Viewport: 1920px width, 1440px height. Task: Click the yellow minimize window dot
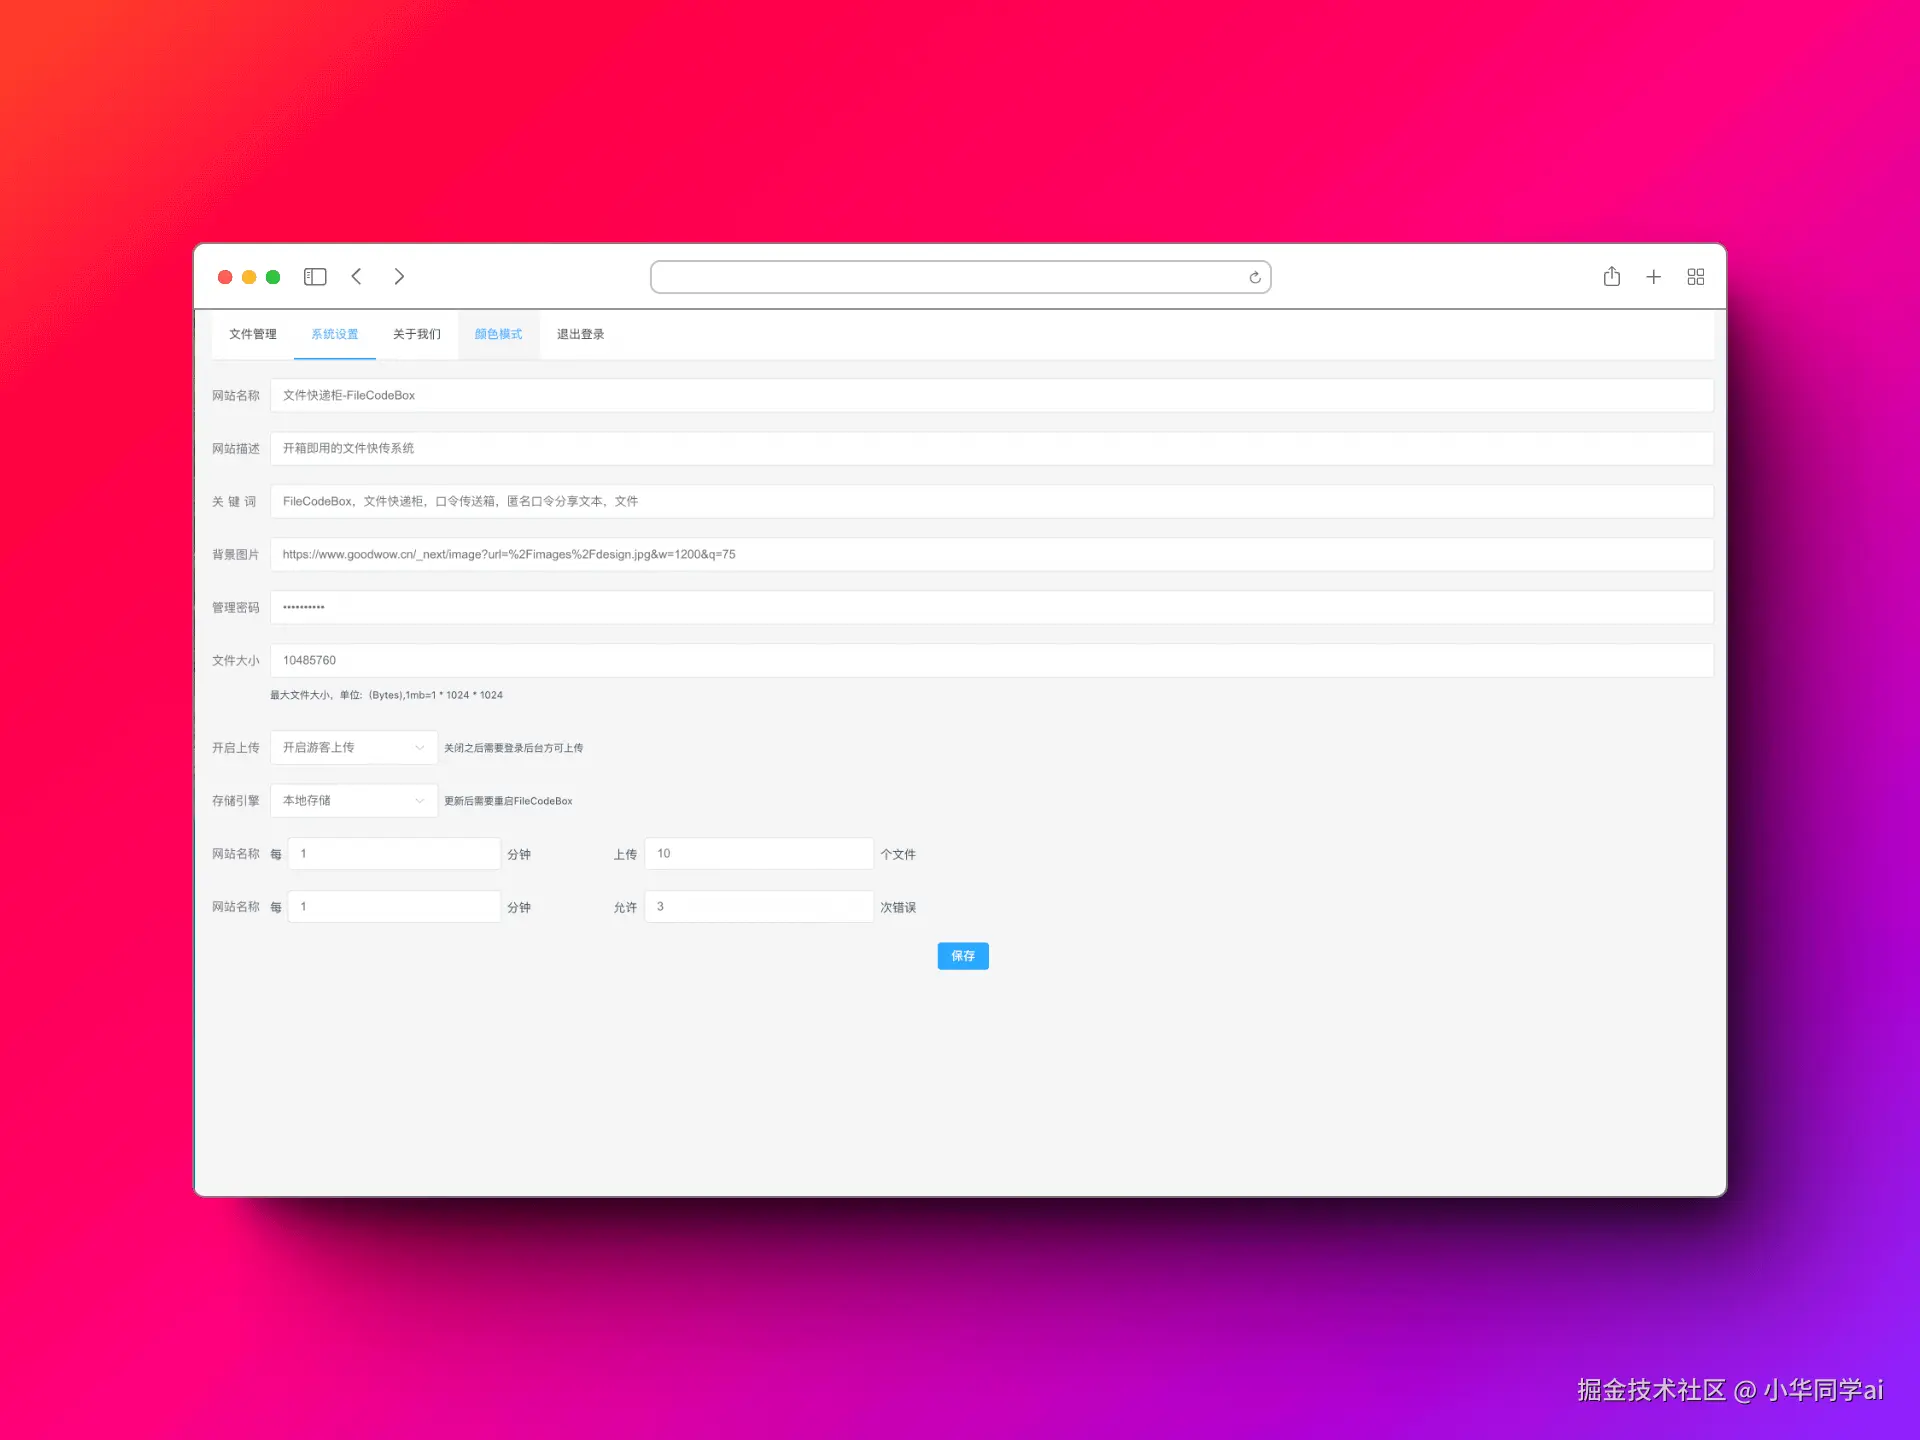point(249,277)
